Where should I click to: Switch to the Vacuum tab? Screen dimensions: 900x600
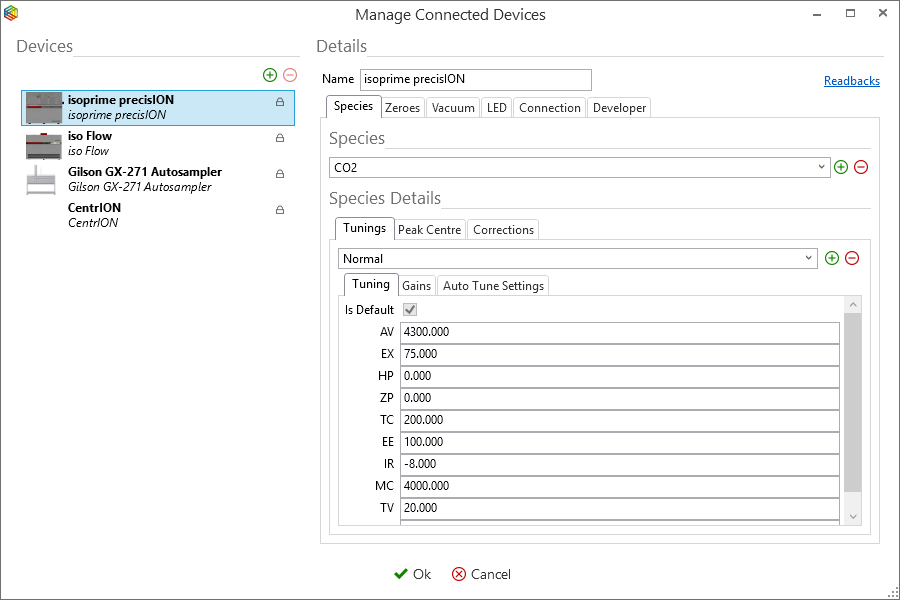(x=453, y=108)
